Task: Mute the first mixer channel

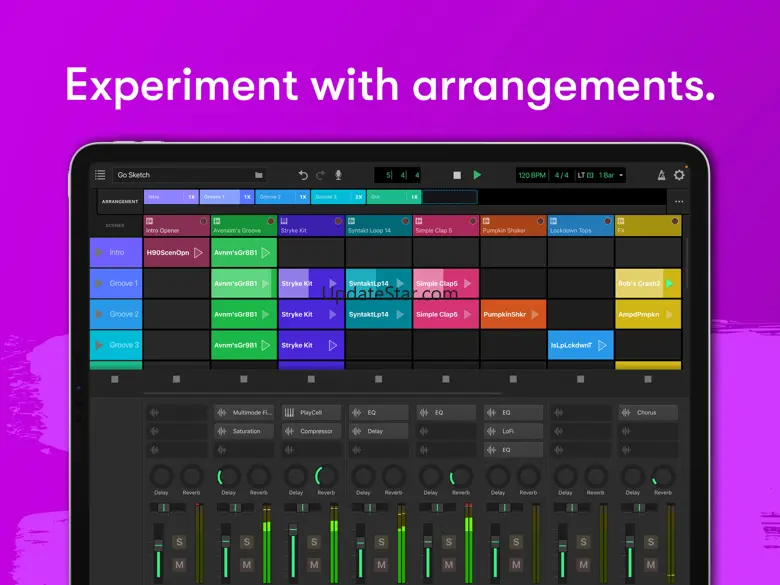Action: pyautogui.click(x=179, y=565)
